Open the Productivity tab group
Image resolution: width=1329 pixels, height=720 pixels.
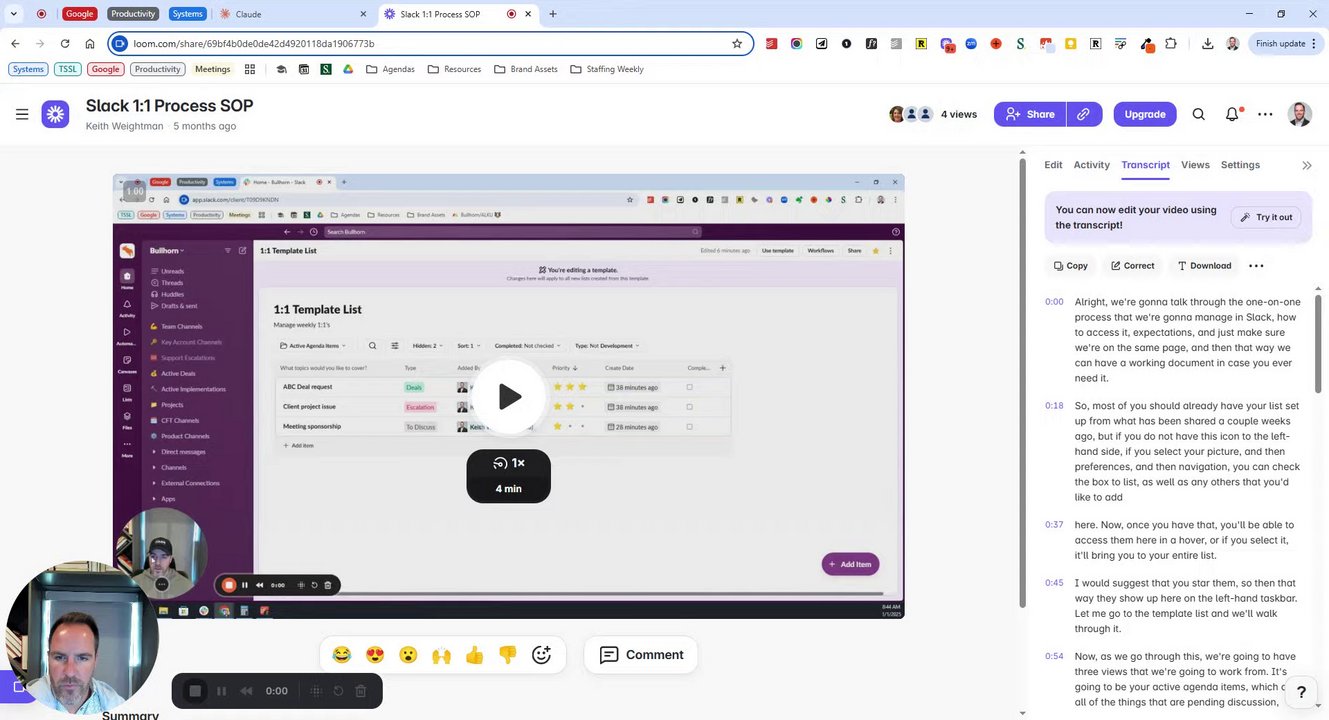click(x=133, y=14)
